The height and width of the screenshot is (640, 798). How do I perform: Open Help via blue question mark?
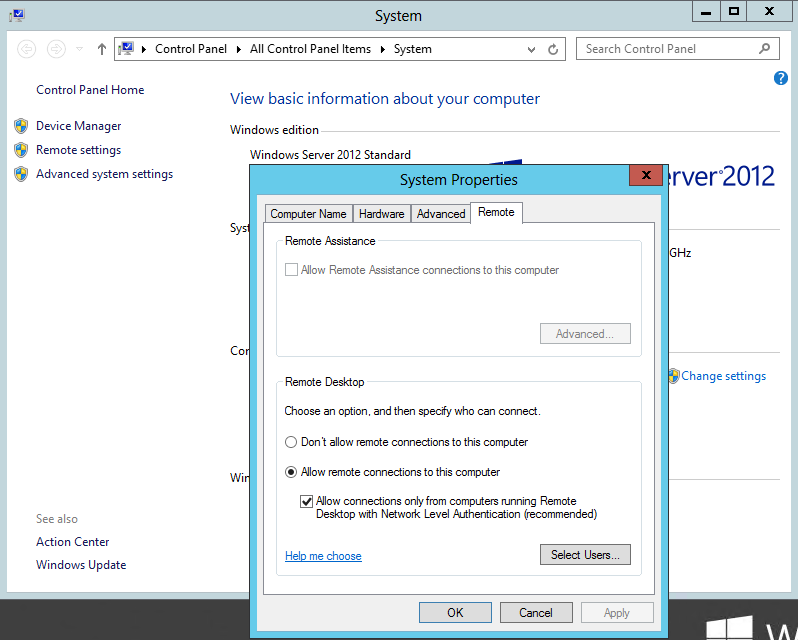(x=781, y=78)
